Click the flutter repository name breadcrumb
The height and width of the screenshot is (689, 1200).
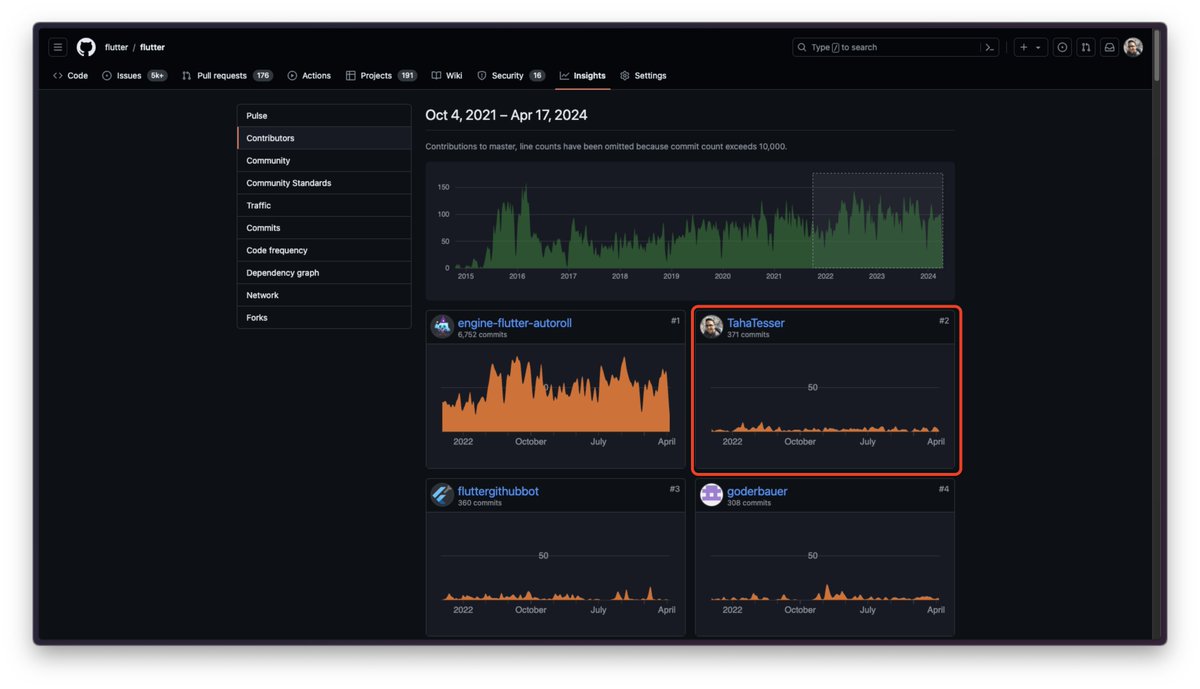pos(152,47)
